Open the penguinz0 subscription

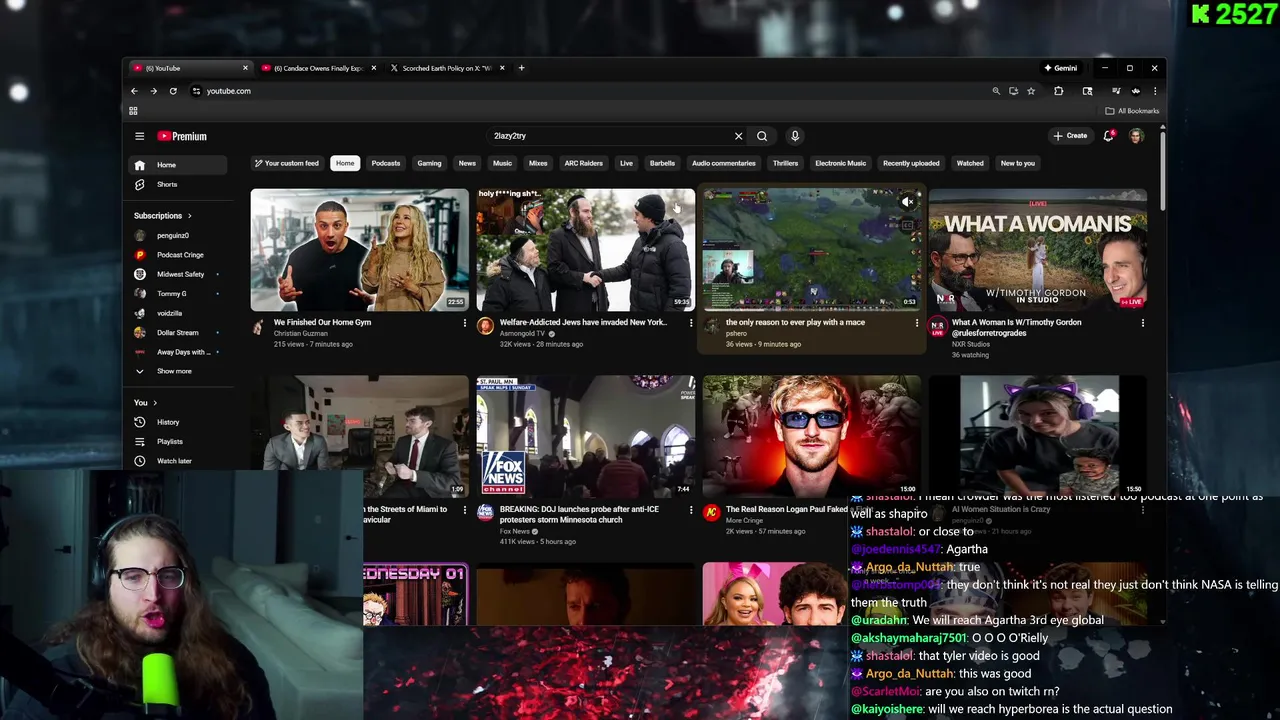click(x=179, y=236)
